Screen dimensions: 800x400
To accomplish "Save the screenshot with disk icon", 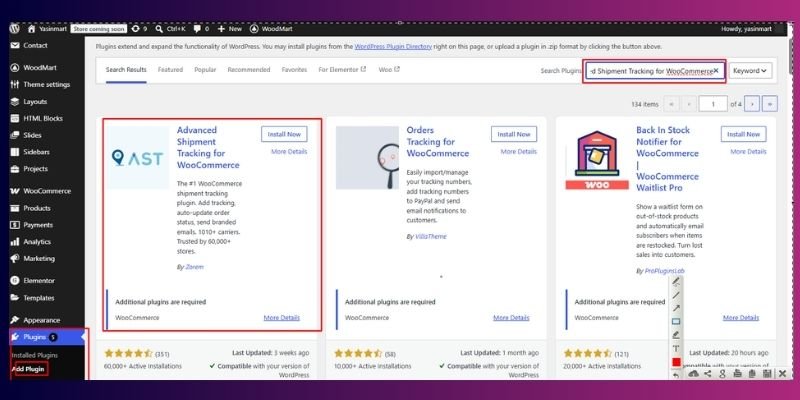I will 767,374.
